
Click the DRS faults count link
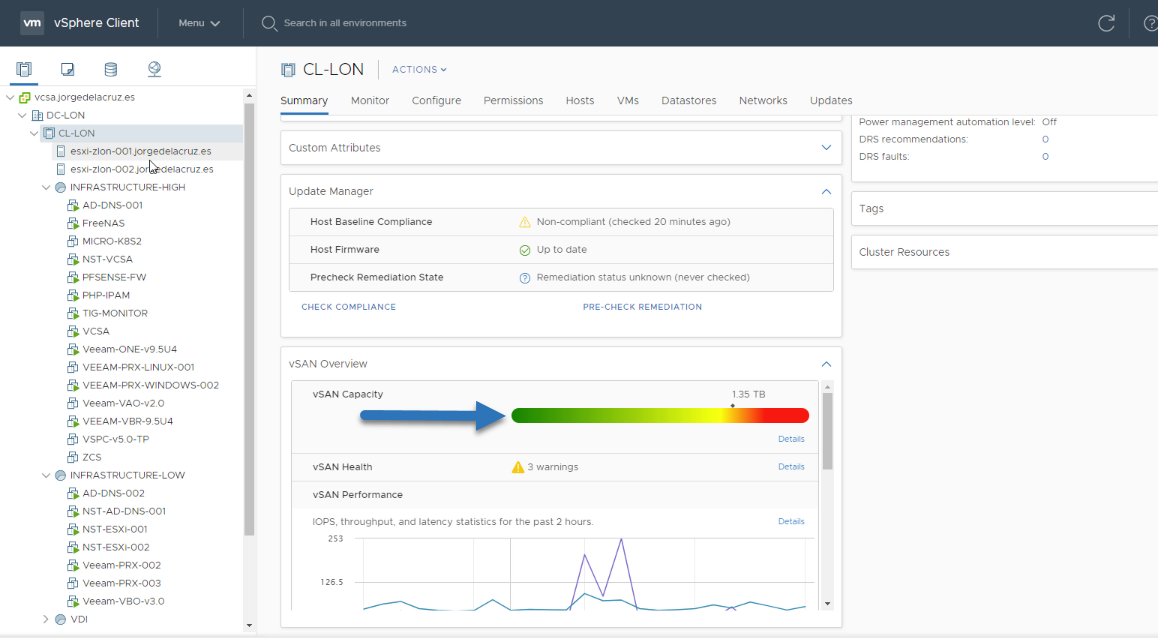coord(1045,157)
